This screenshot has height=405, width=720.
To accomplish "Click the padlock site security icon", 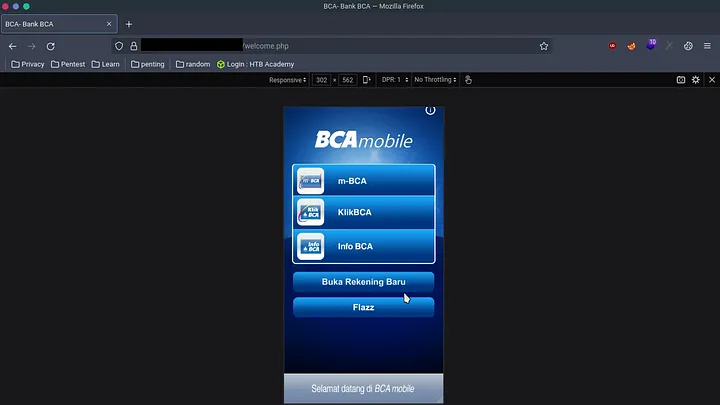I will (134, 46).
